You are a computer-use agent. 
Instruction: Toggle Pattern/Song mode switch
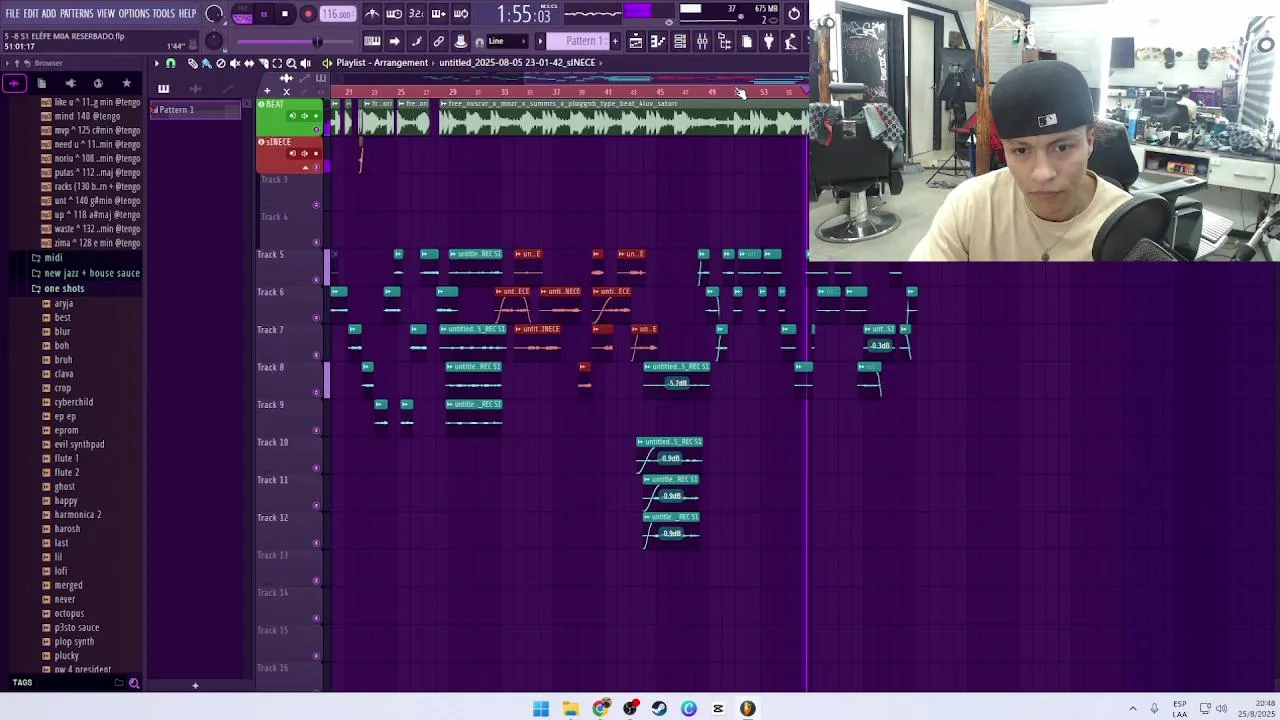click(242, 14)
